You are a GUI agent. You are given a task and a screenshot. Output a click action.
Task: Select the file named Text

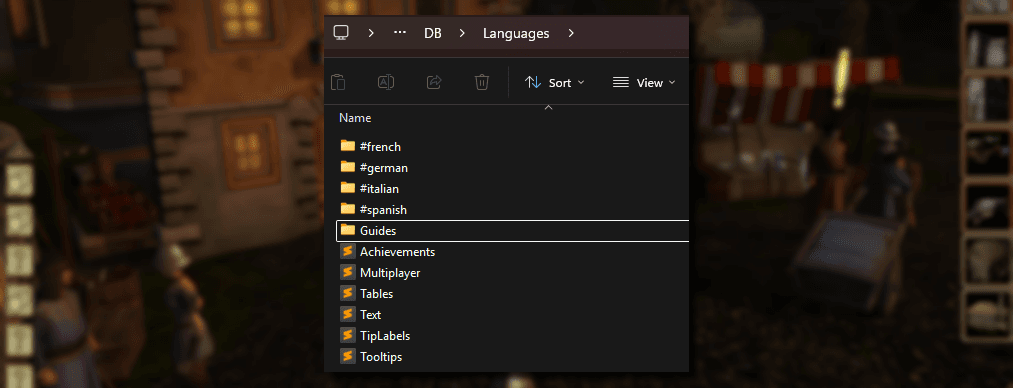[371, 315]
